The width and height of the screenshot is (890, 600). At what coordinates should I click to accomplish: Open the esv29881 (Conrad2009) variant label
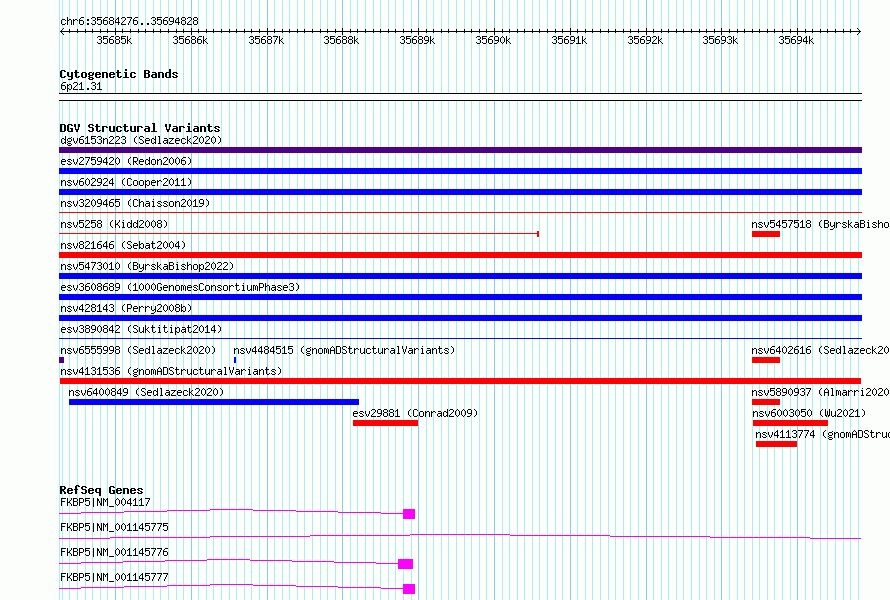pyautogui.click(x=415, y=413)
